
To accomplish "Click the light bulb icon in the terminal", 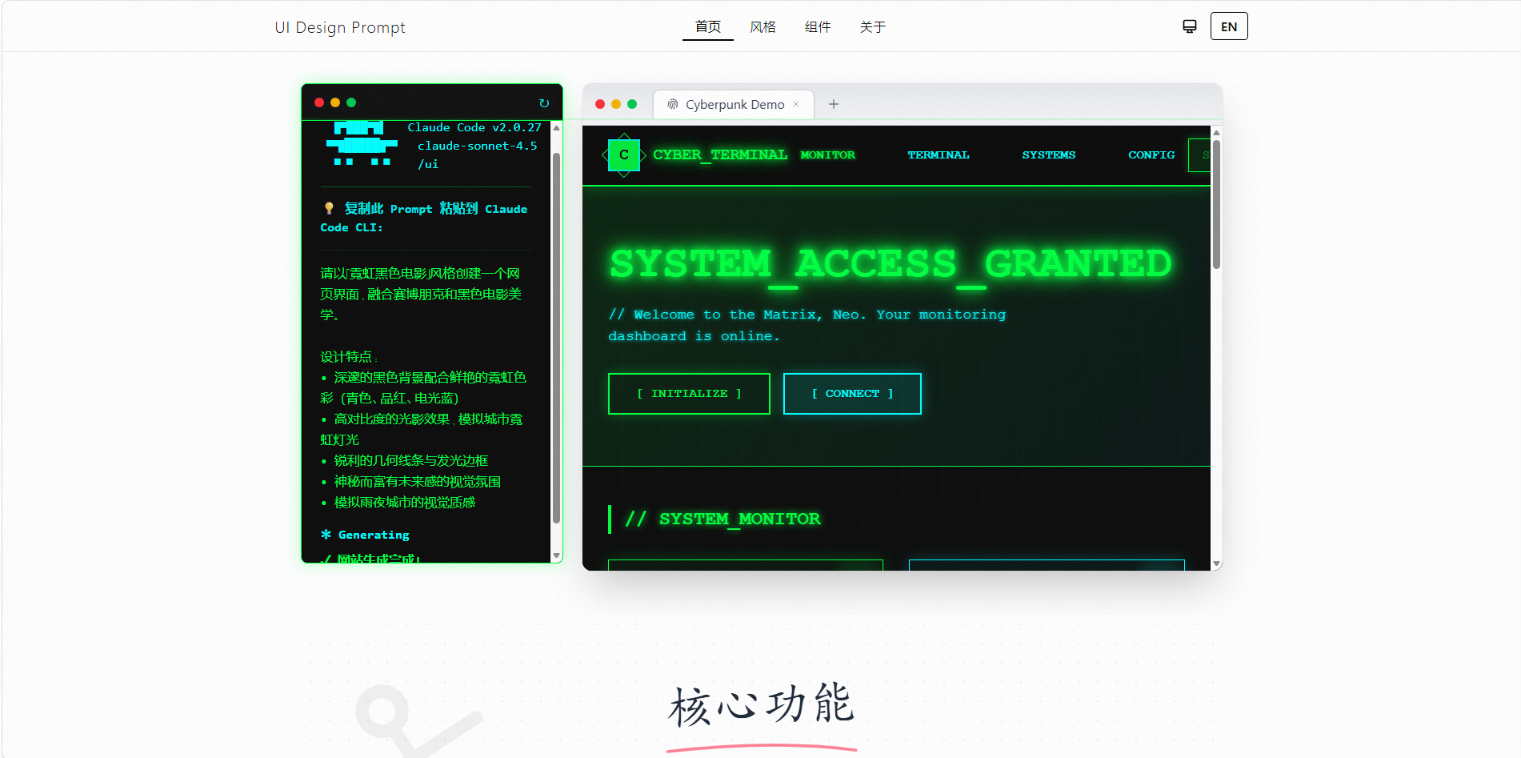I will (328, 209).
